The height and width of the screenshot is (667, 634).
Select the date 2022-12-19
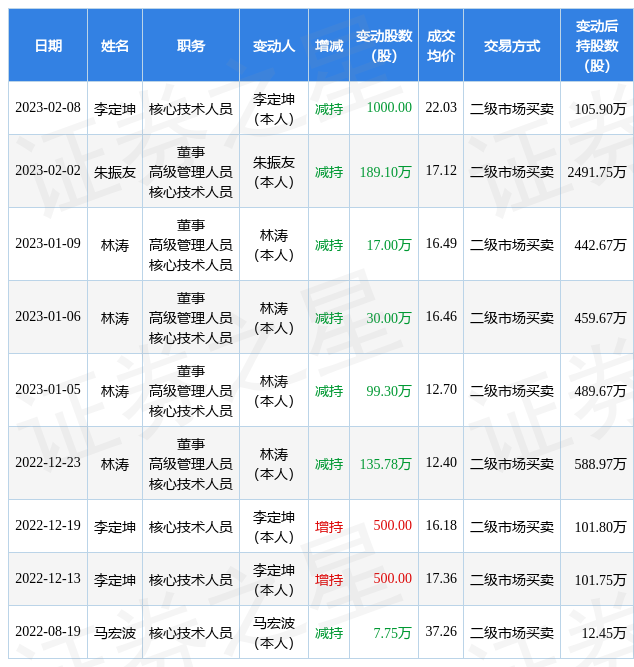pyautogui.click(x=48, y=526)
